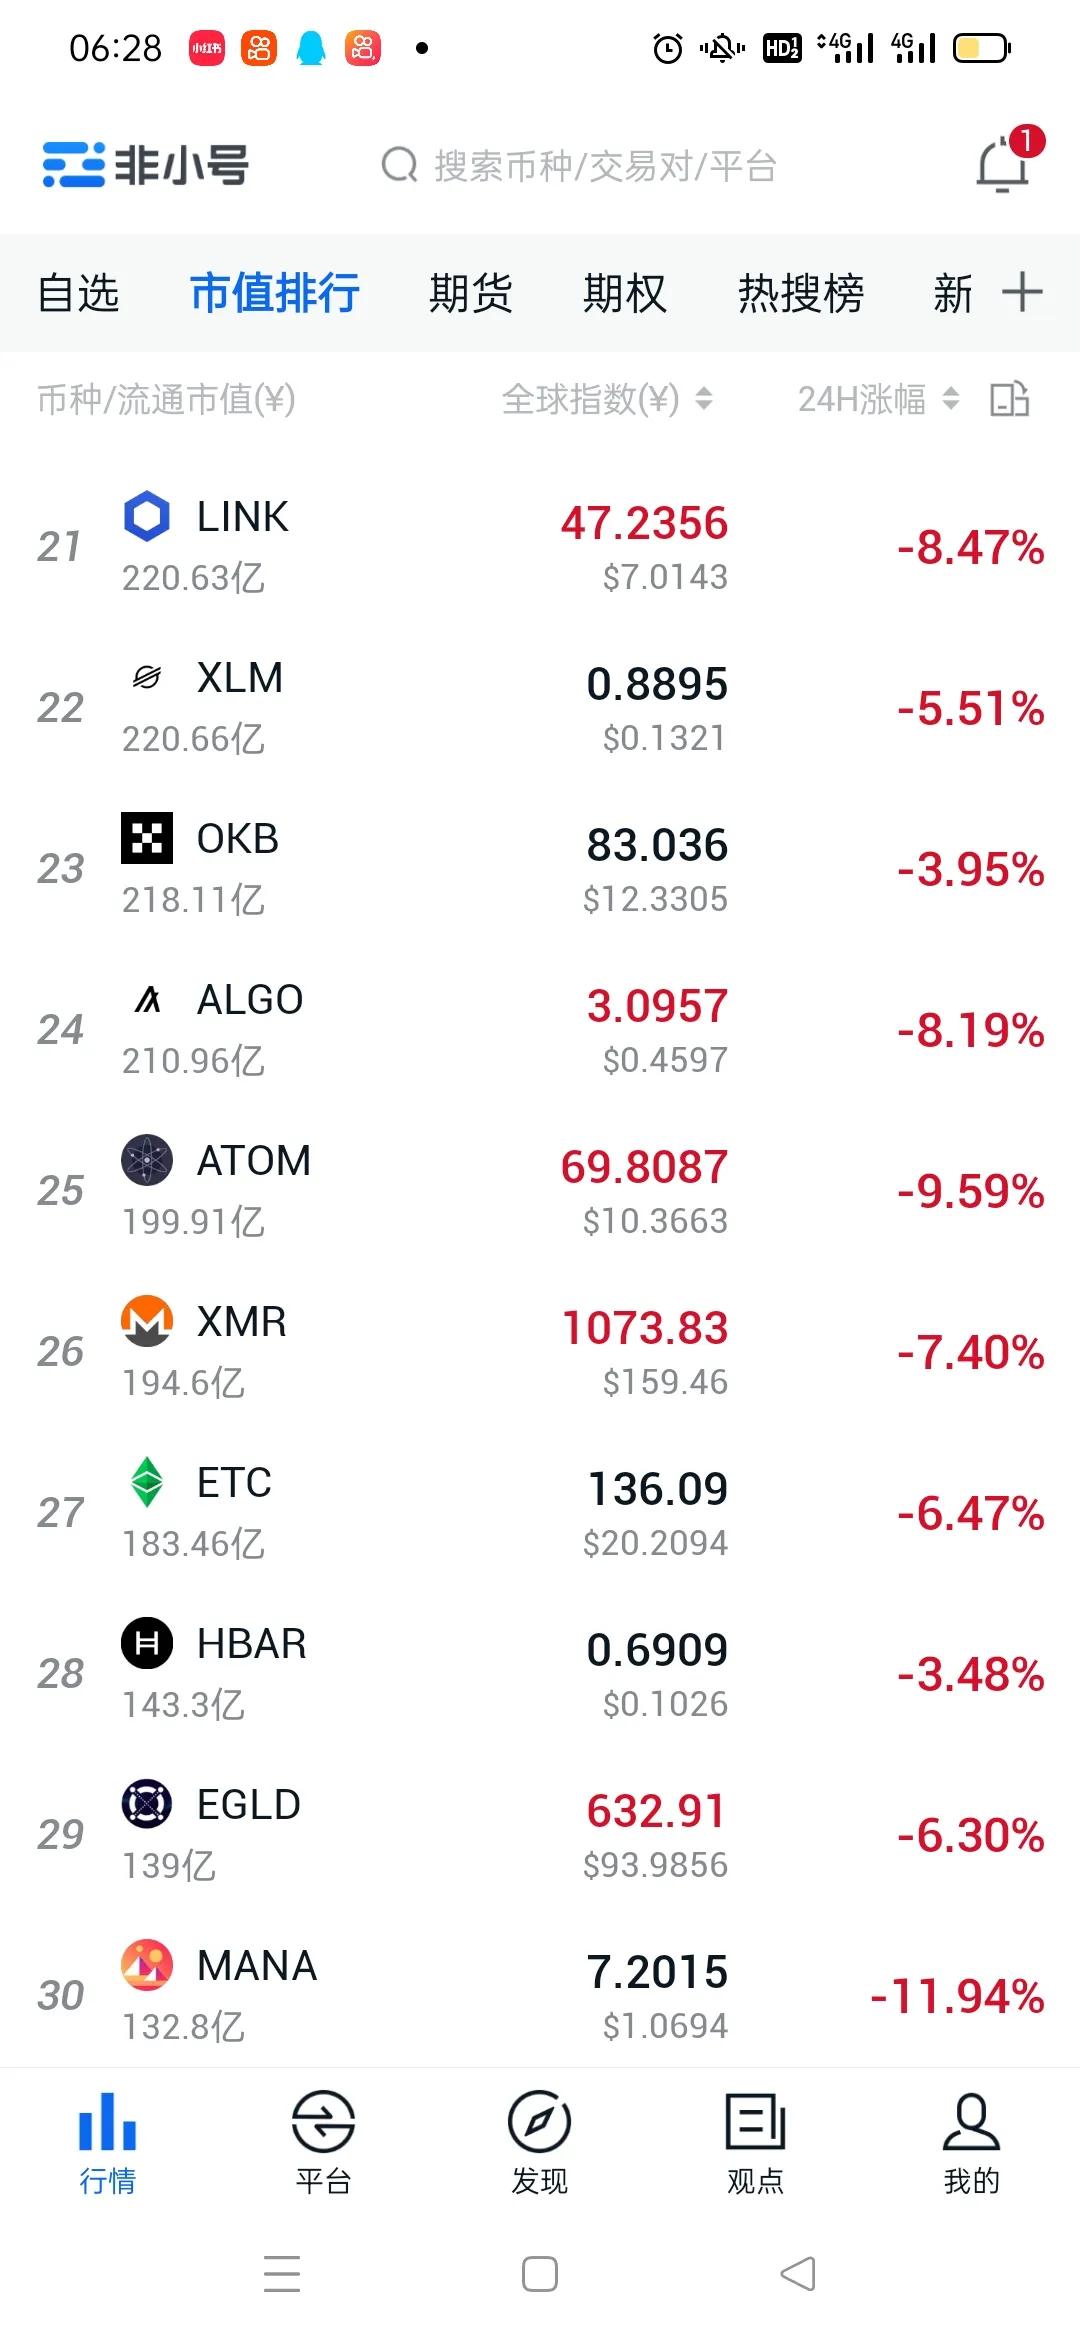Open the notification bell
The height and width of the screenshot is (2340, 1080).
(x=1003, y=165)
